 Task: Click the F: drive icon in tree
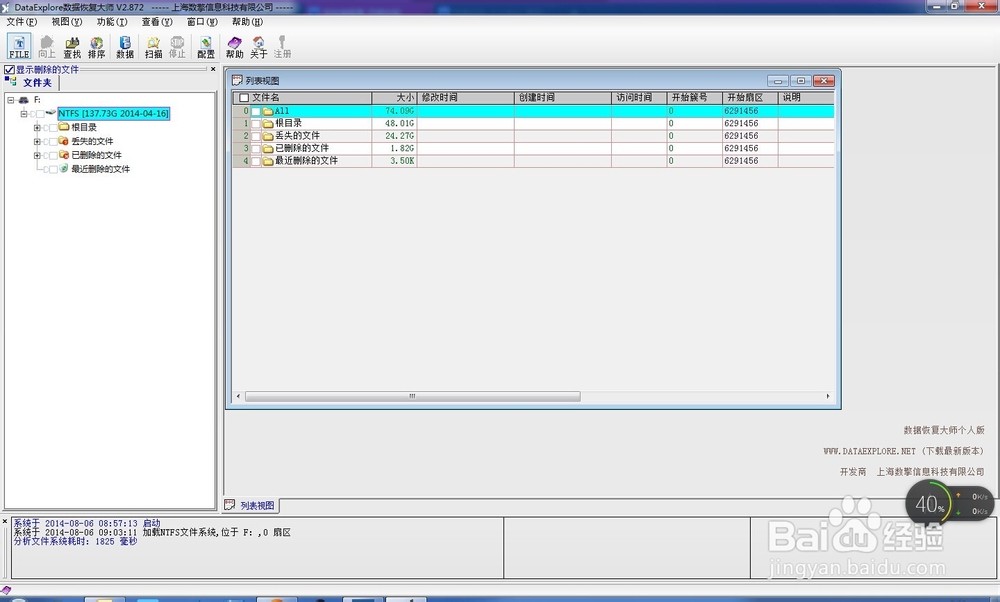(x=24, y=100)
